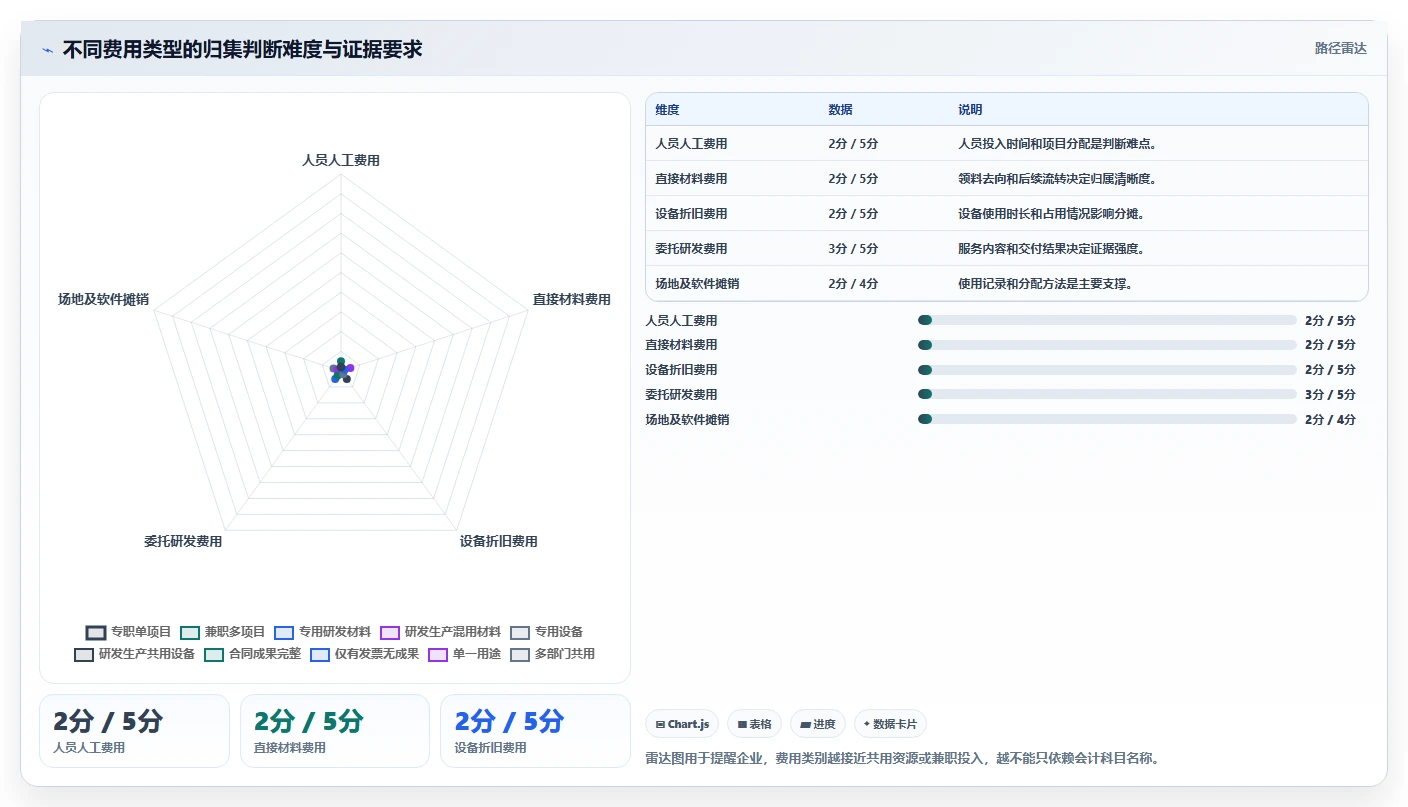
Task: Click the 3分 / 5分 progress value for 委托研发费用
Action: (x=1330, y=395)
